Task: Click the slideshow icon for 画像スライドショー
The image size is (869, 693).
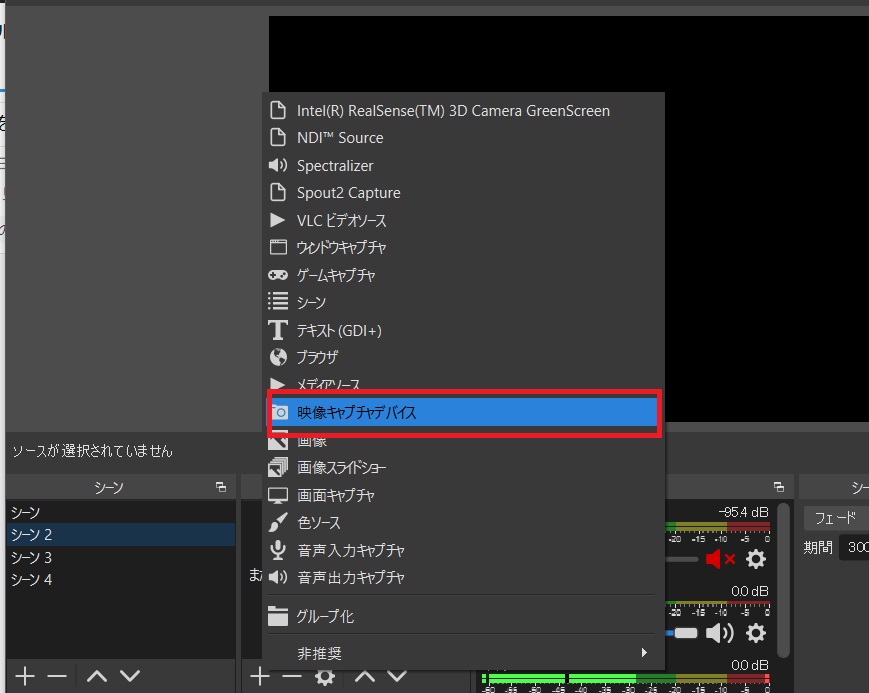Action: (x=278, y=467)
